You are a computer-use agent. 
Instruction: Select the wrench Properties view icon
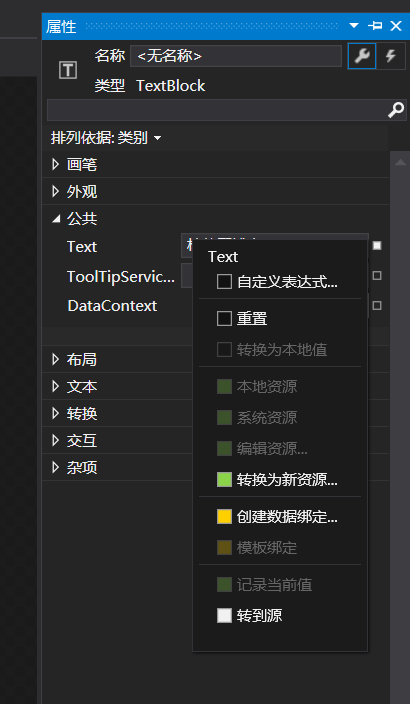362,56
